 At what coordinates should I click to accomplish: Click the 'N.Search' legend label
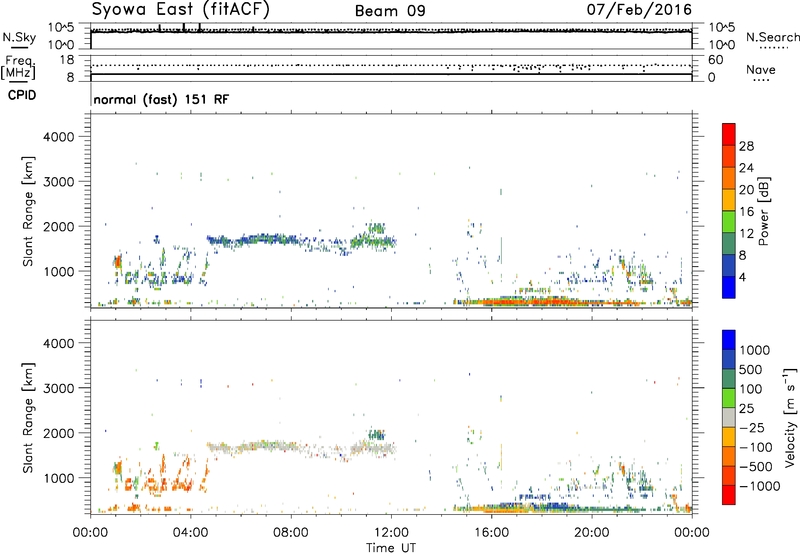tap(773, 37)
